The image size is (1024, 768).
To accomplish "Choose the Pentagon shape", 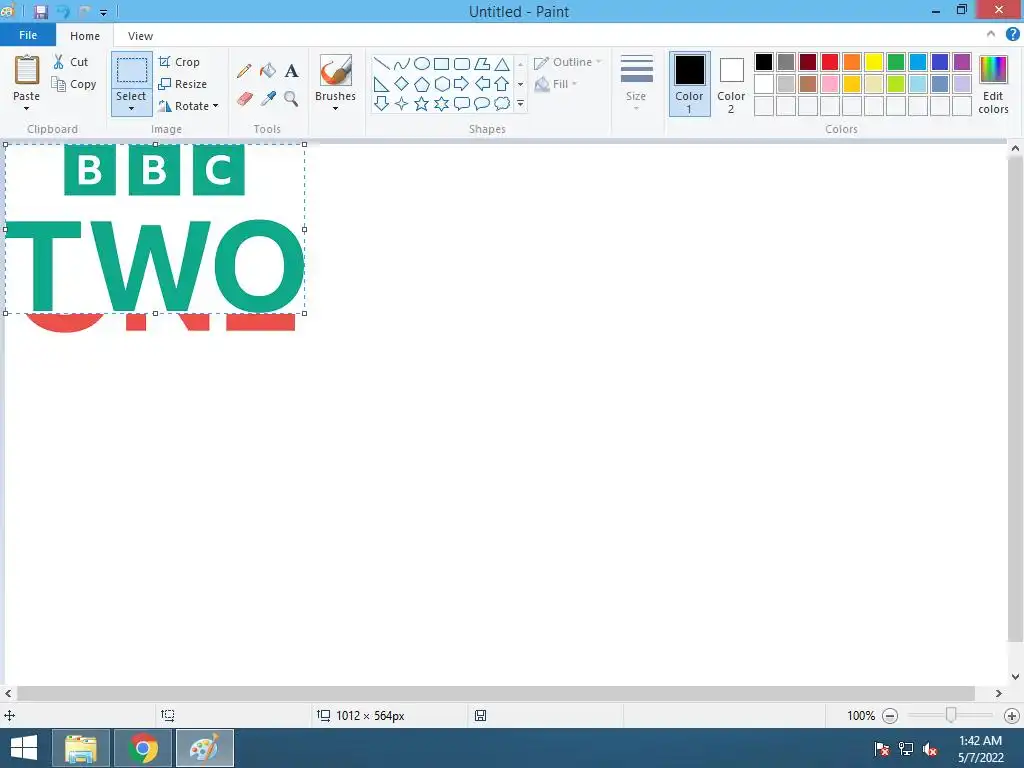I will pos(422,84).
